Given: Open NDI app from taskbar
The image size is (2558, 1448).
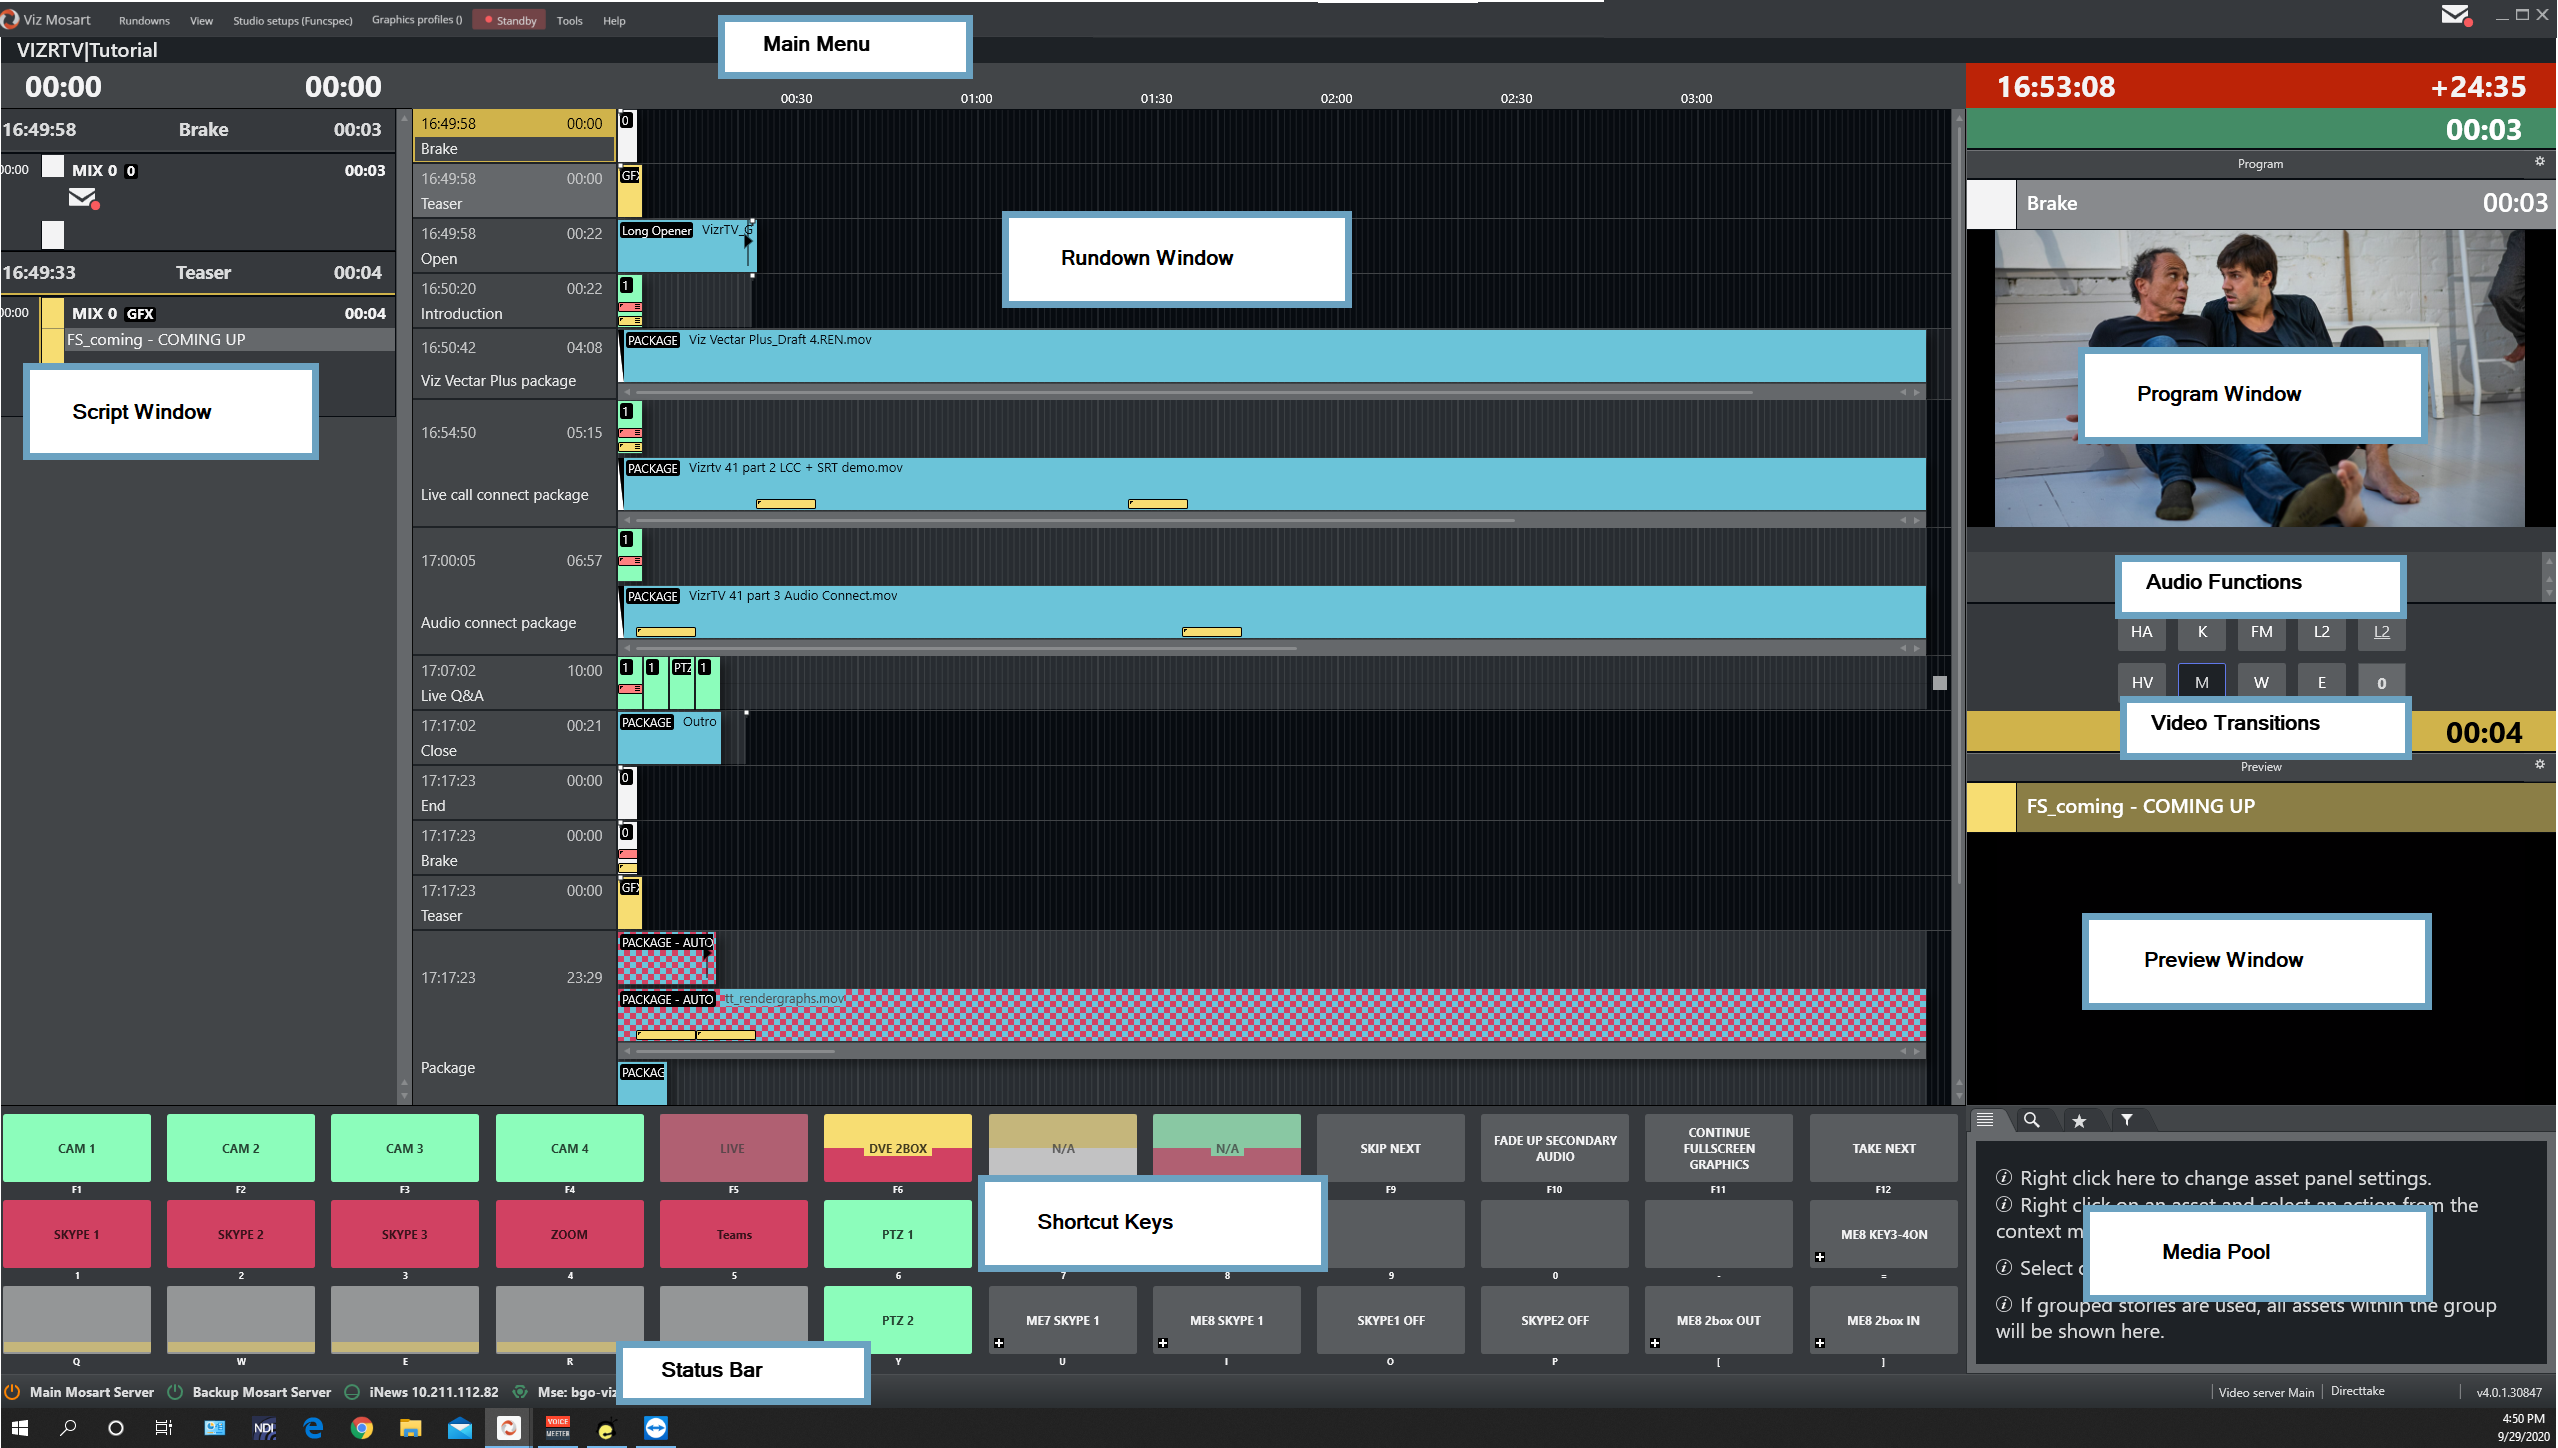Looking at the screenshot, I should click(264, 1428).
